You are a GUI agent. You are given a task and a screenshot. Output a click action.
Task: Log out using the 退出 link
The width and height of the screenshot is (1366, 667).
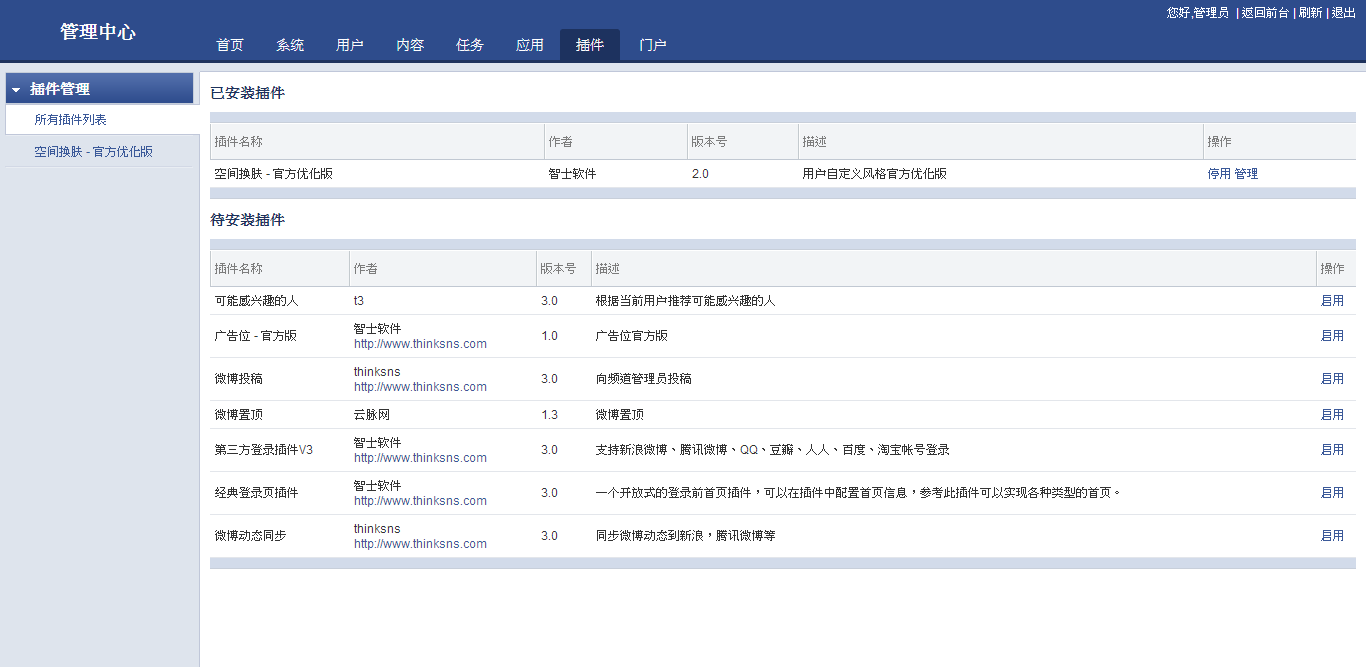tap(1344, 13)
